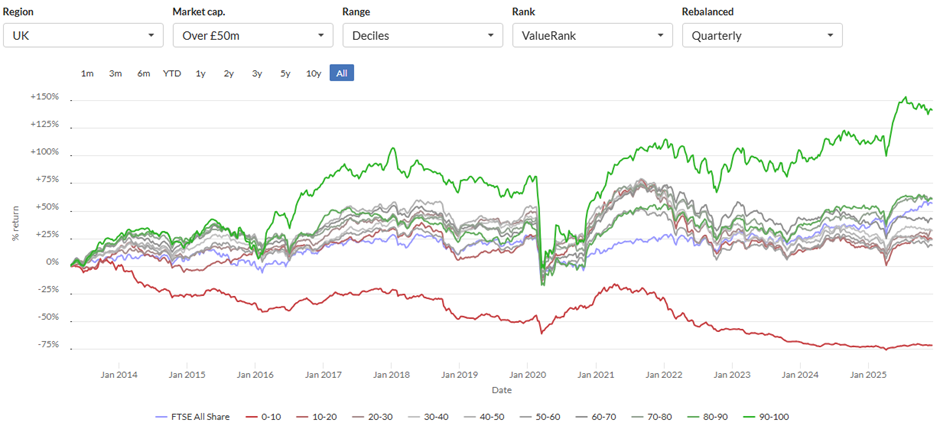940x426 pixels.
Task: Open the Rank dropdown showing ValueRank
Action: [592, 35]
